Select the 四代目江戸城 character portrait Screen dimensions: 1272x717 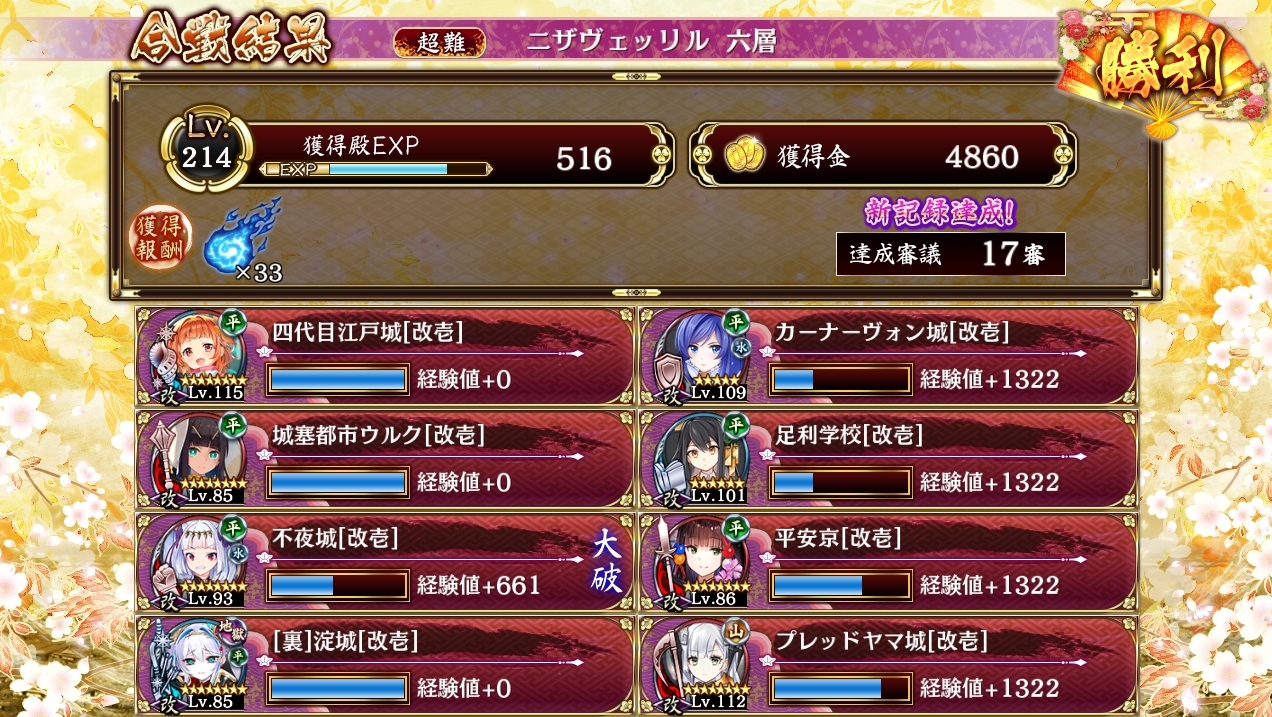point(197,354)
